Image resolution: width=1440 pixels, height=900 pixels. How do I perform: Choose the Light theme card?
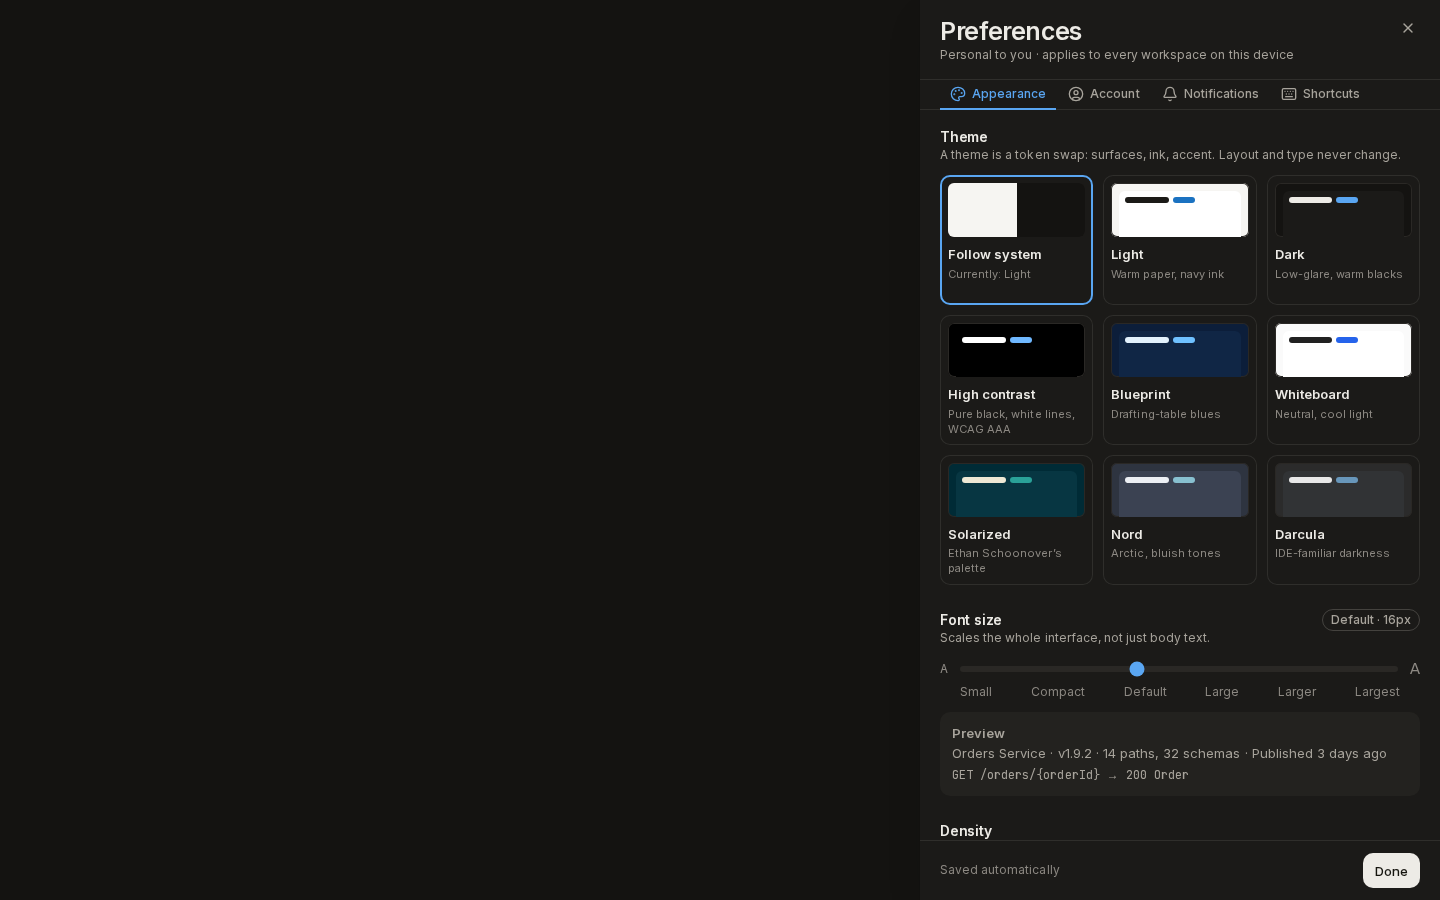pos(1180,240)
